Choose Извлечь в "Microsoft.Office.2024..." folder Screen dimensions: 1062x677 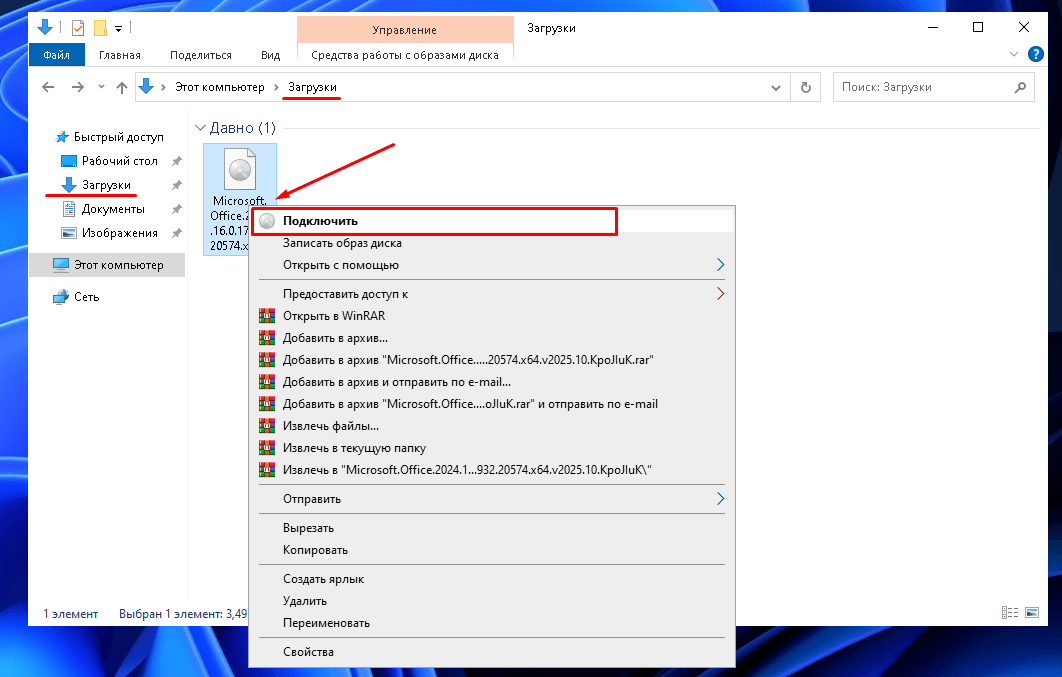492,470
